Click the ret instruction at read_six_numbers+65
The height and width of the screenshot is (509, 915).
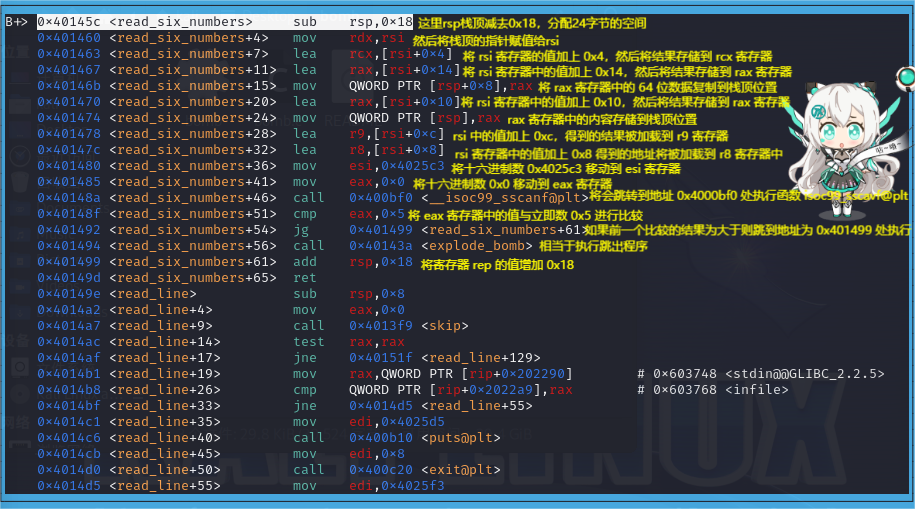click(305, 277)
